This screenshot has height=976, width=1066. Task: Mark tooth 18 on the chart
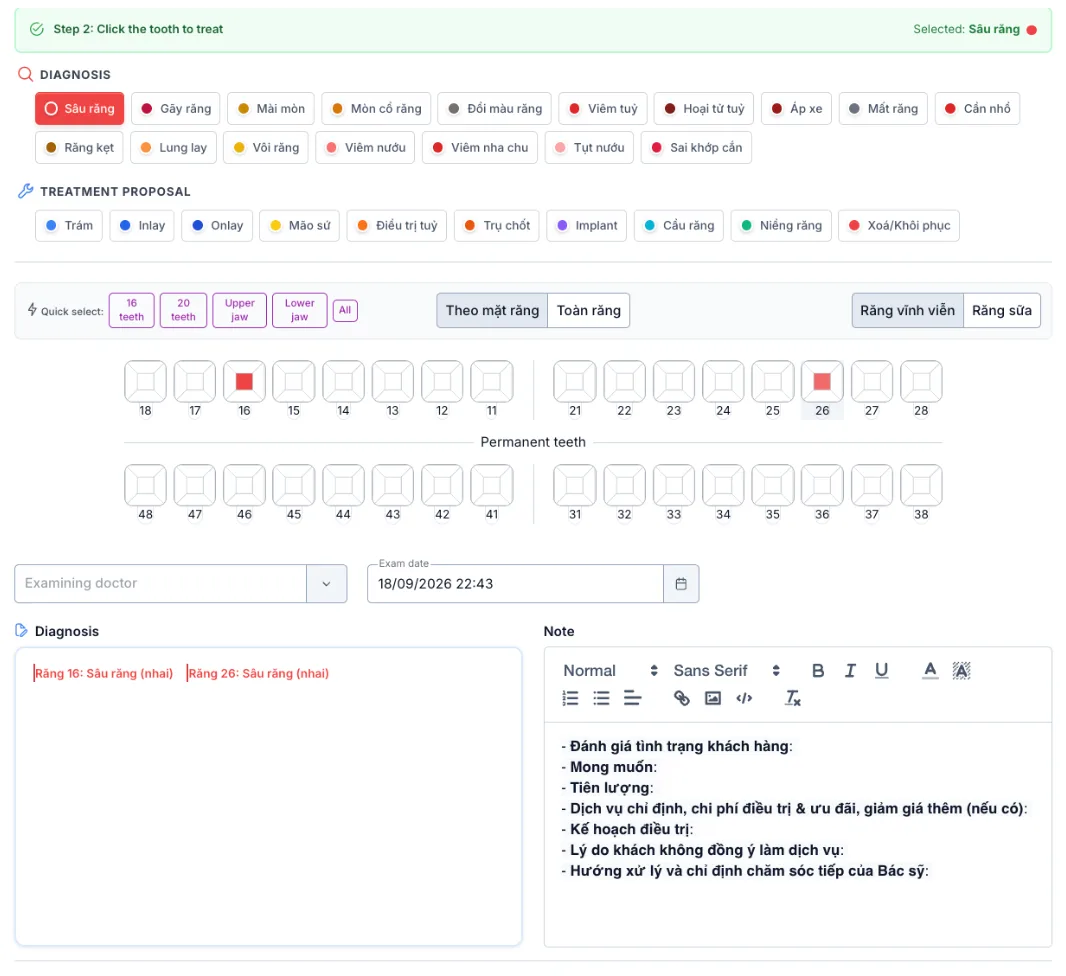coord(145,381)
